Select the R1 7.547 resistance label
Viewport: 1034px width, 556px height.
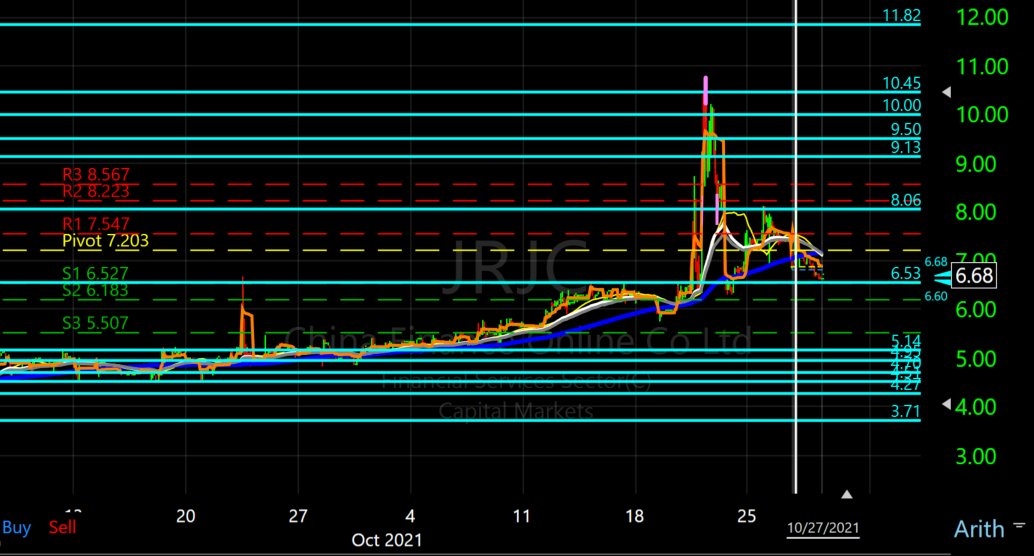[96, 224]
